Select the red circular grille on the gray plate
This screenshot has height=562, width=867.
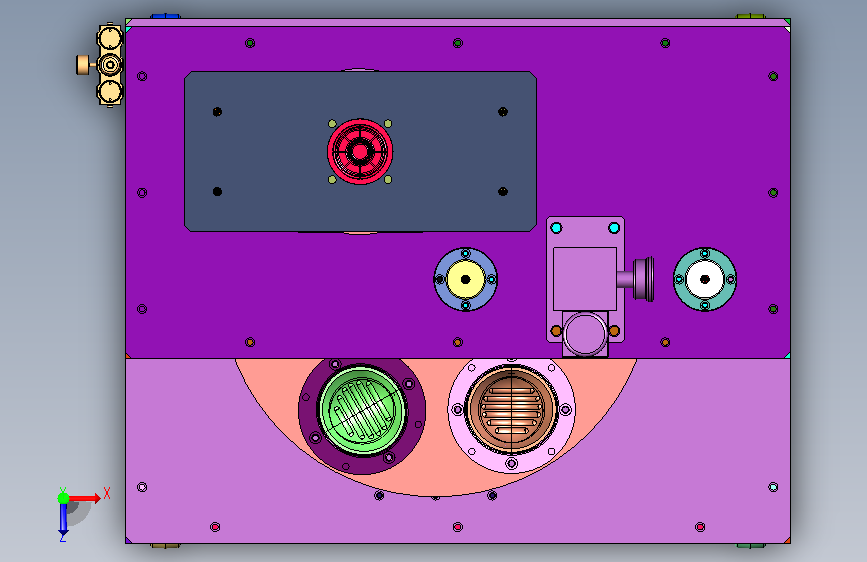point(360,152)
